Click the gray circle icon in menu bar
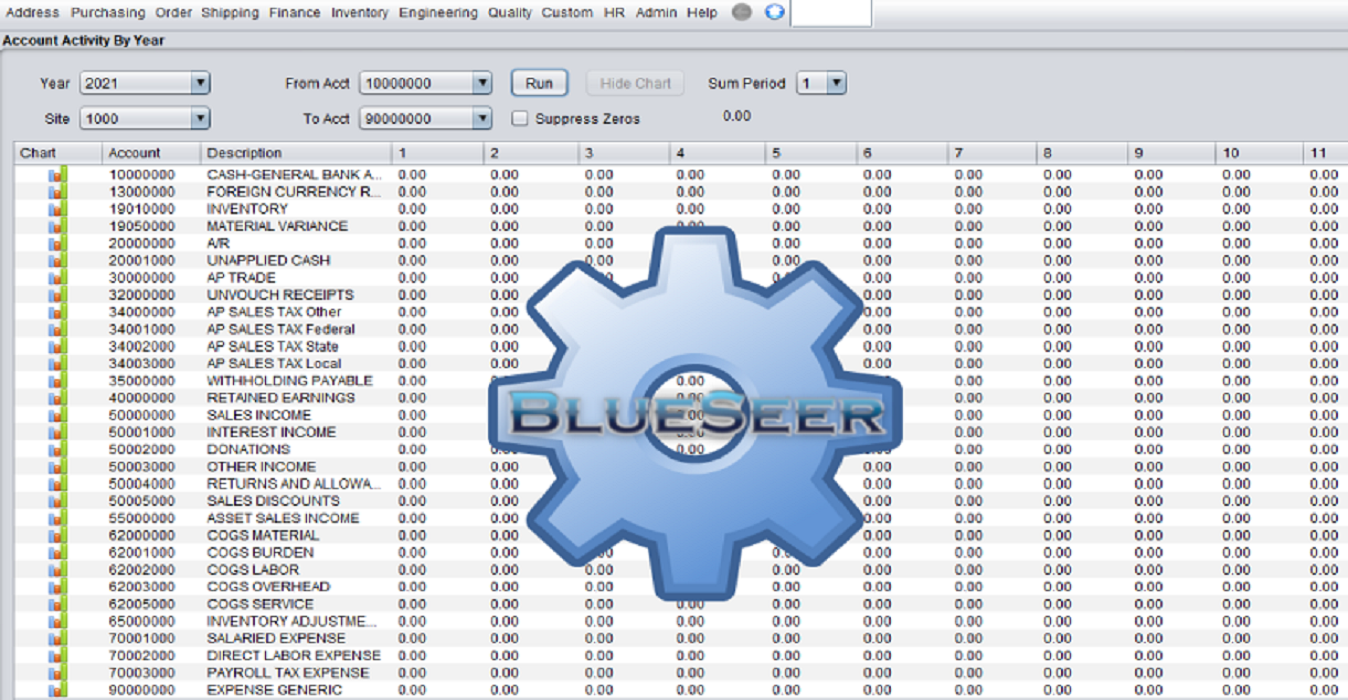The image size is (1348, 700). [742, 13]
